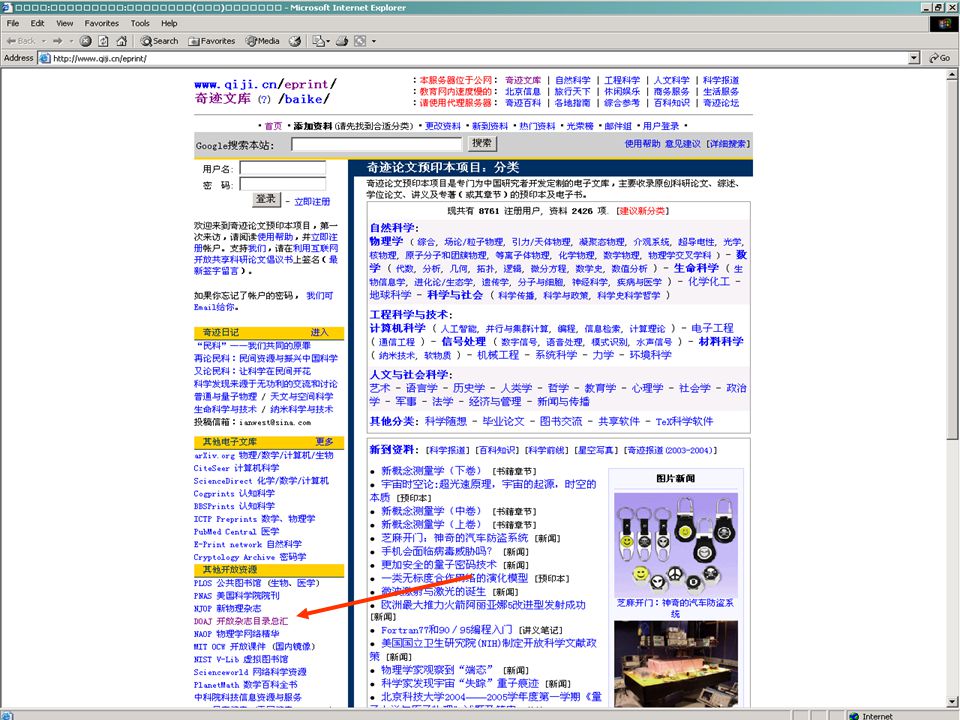Click the vertical scrollbar thumb
Image resolution: width=960 pixels, height=720 pixels.
point(952,260)
